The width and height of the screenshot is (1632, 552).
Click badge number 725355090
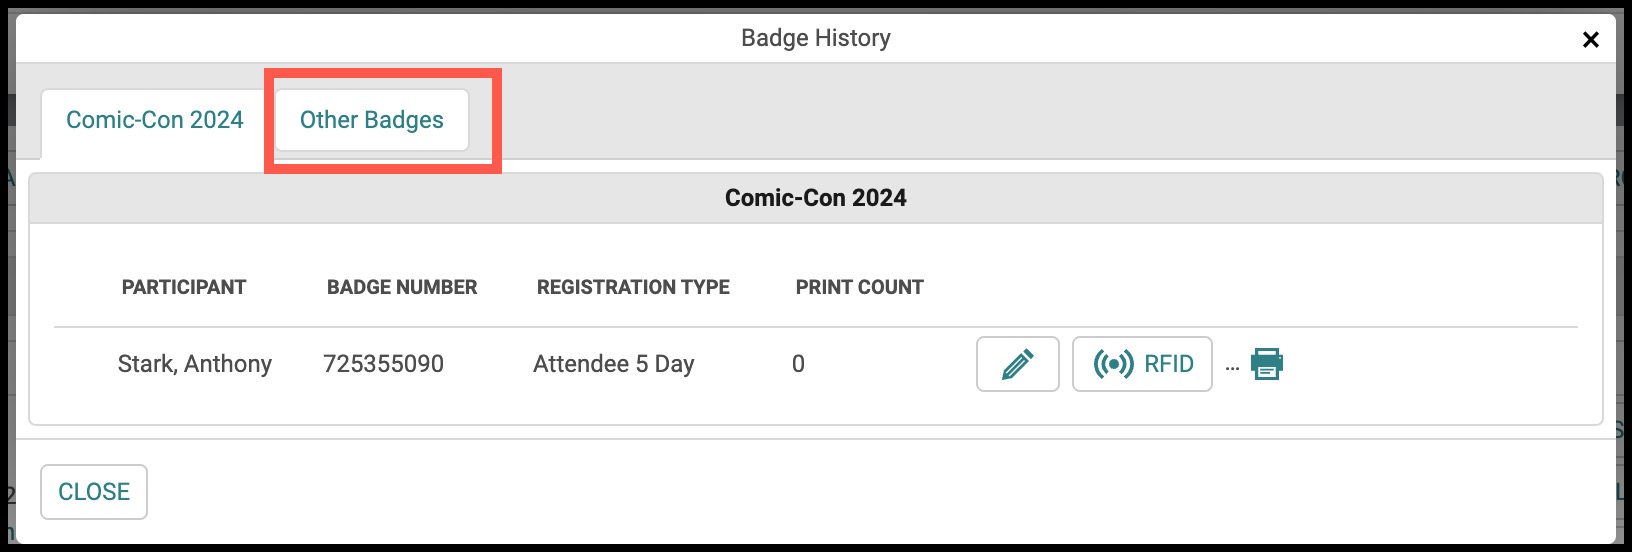tap(383, 364)
